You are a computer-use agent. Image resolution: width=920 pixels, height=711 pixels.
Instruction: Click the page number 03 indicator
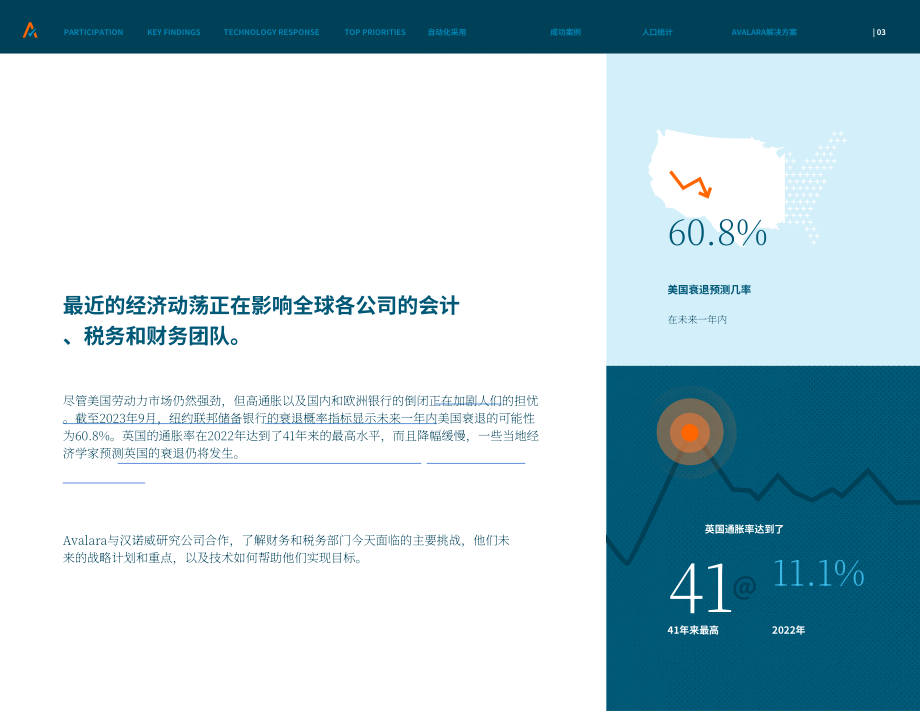pos(879,32)
